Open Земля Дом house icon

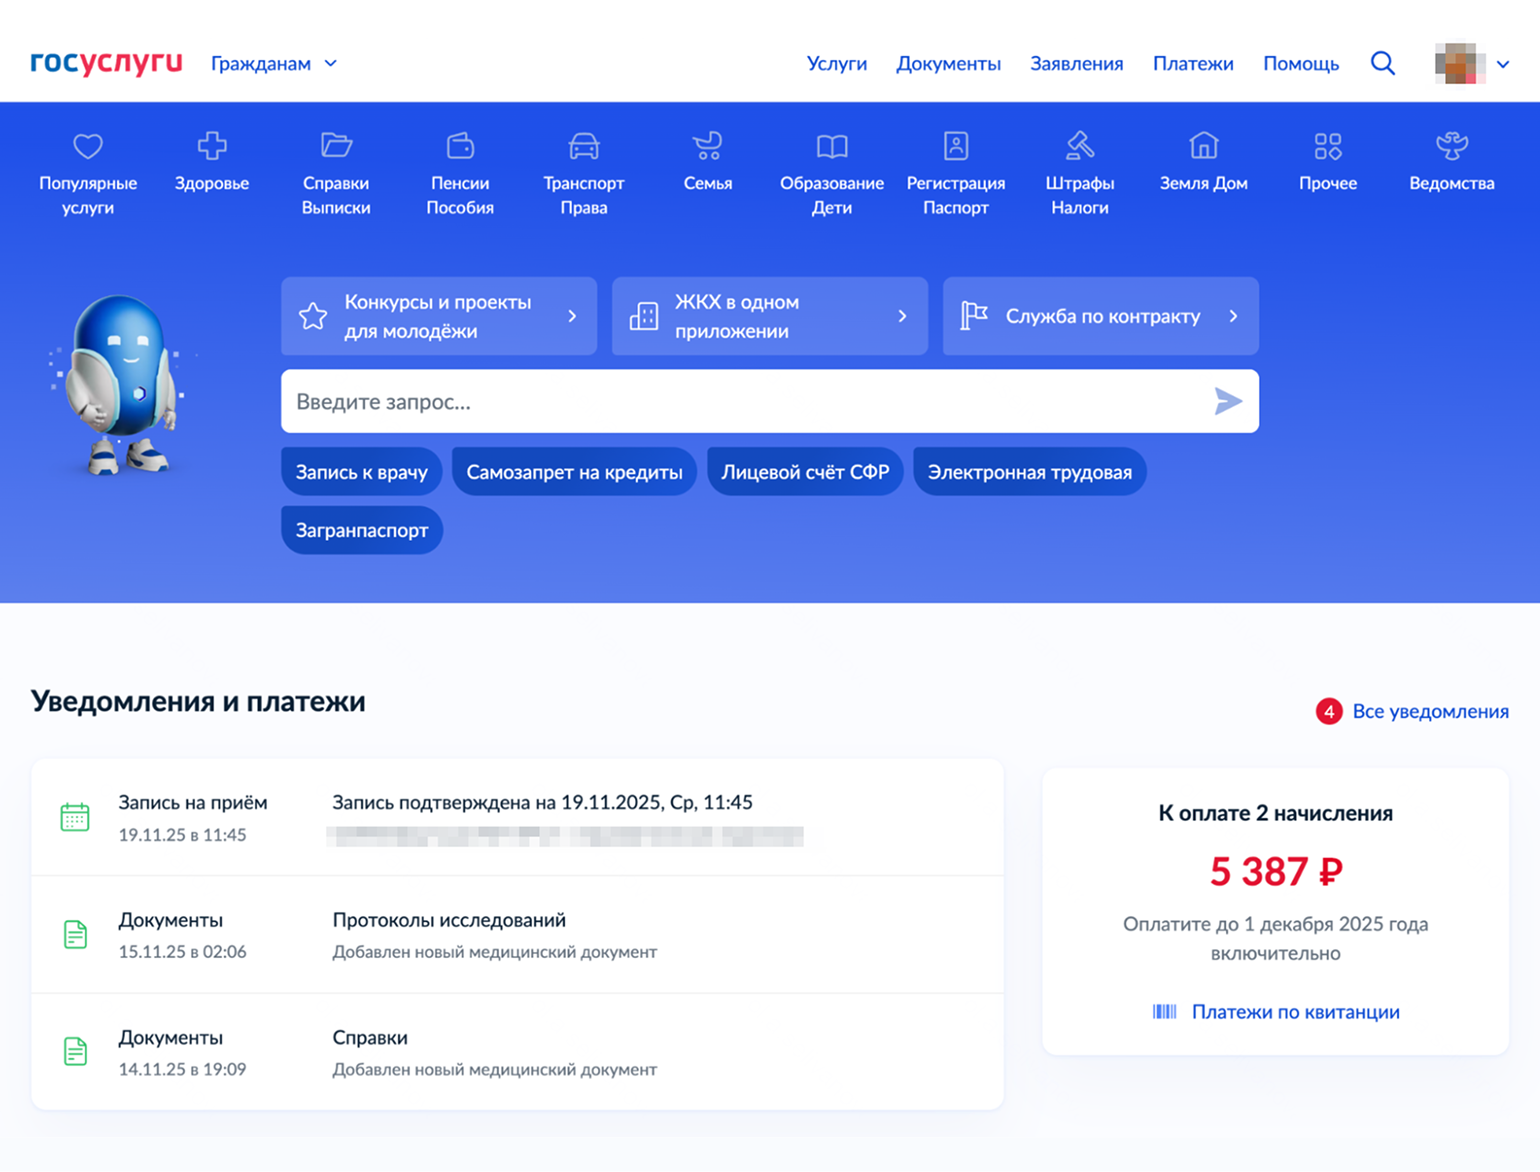(x=1204, y=146)
